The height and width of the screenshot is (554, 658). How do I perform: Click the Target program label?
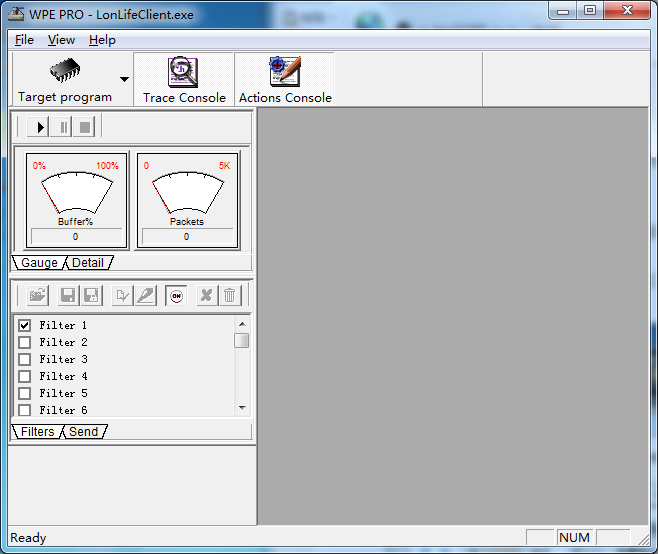65,97
